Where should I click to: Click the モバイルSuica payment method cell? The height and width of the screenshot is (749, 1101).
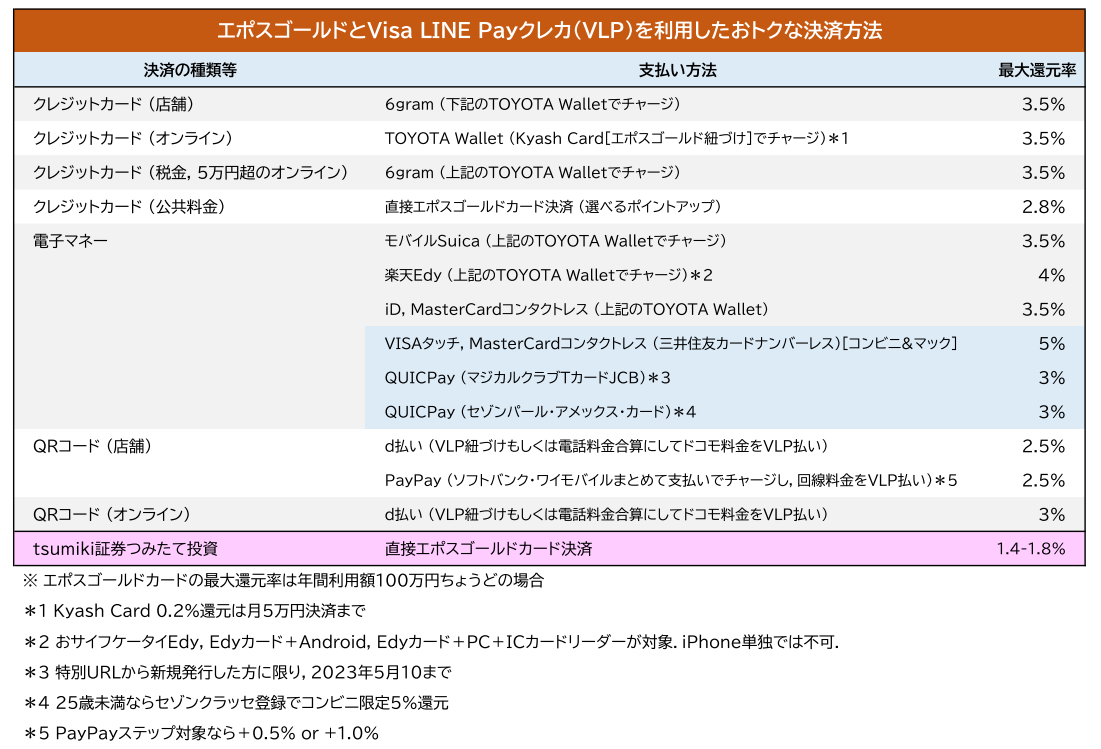pos(555,241)
